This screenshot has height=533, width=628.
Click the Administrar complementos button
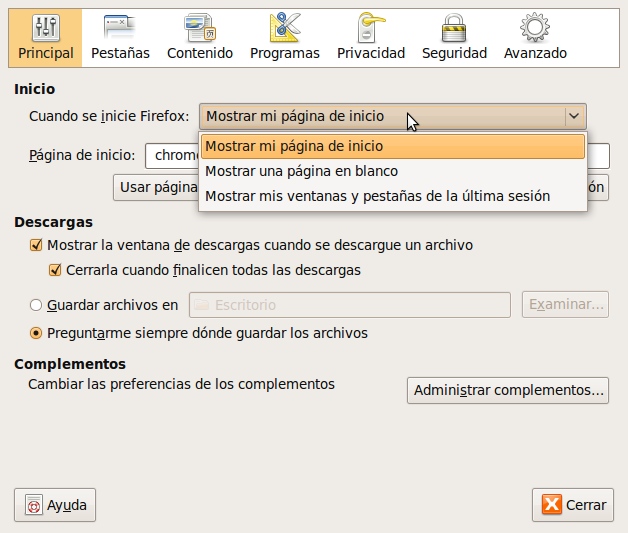tap(508, 390)
